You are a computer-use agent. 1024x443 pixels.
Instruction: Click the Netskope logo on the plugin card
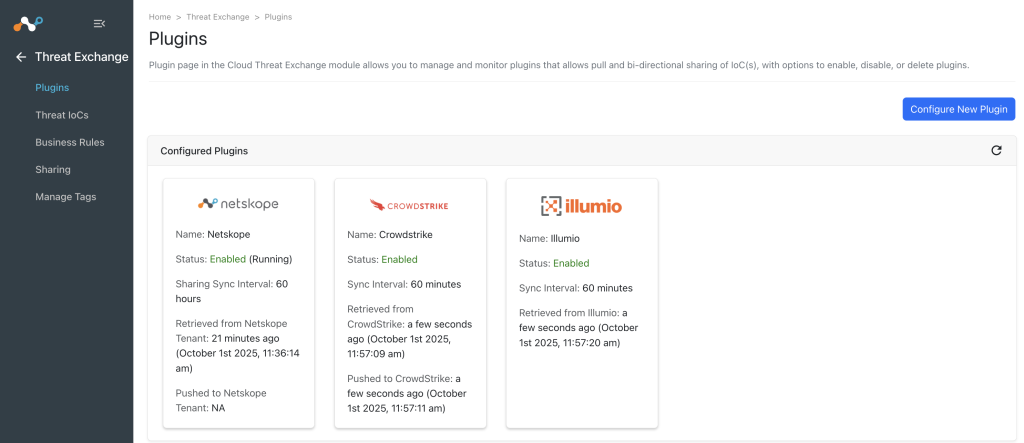(238, 204)
